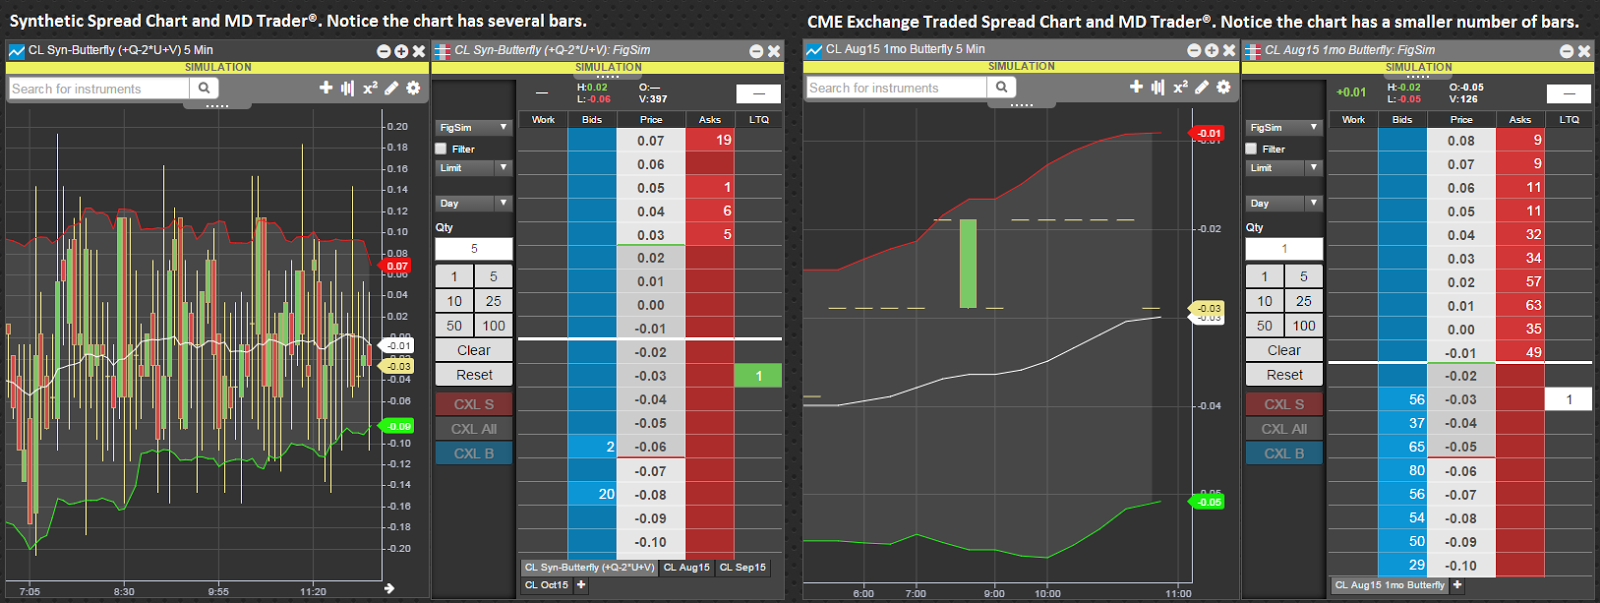The image size is (1600, 603).
Task: Click the Reset quantity button in Aug15 trader
Action: coord(1284,375)
